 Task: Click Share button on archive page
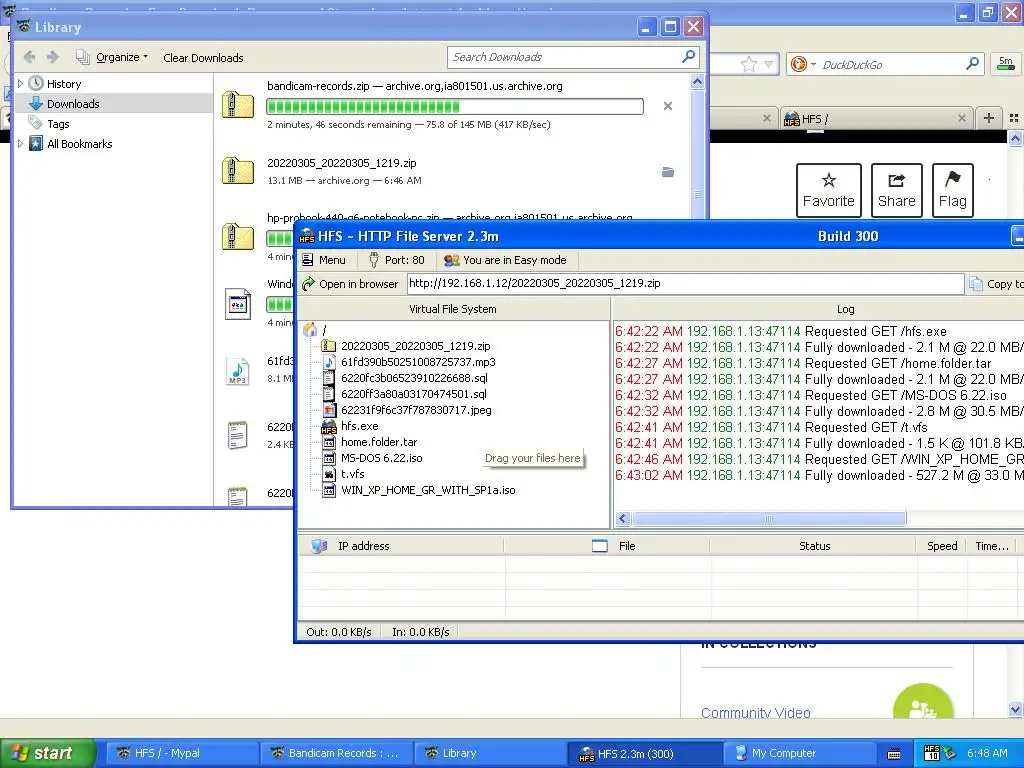click(896, 190)
